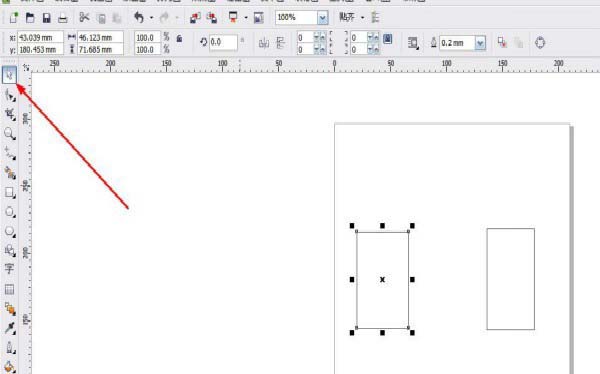Save the current document

[46, 18]
